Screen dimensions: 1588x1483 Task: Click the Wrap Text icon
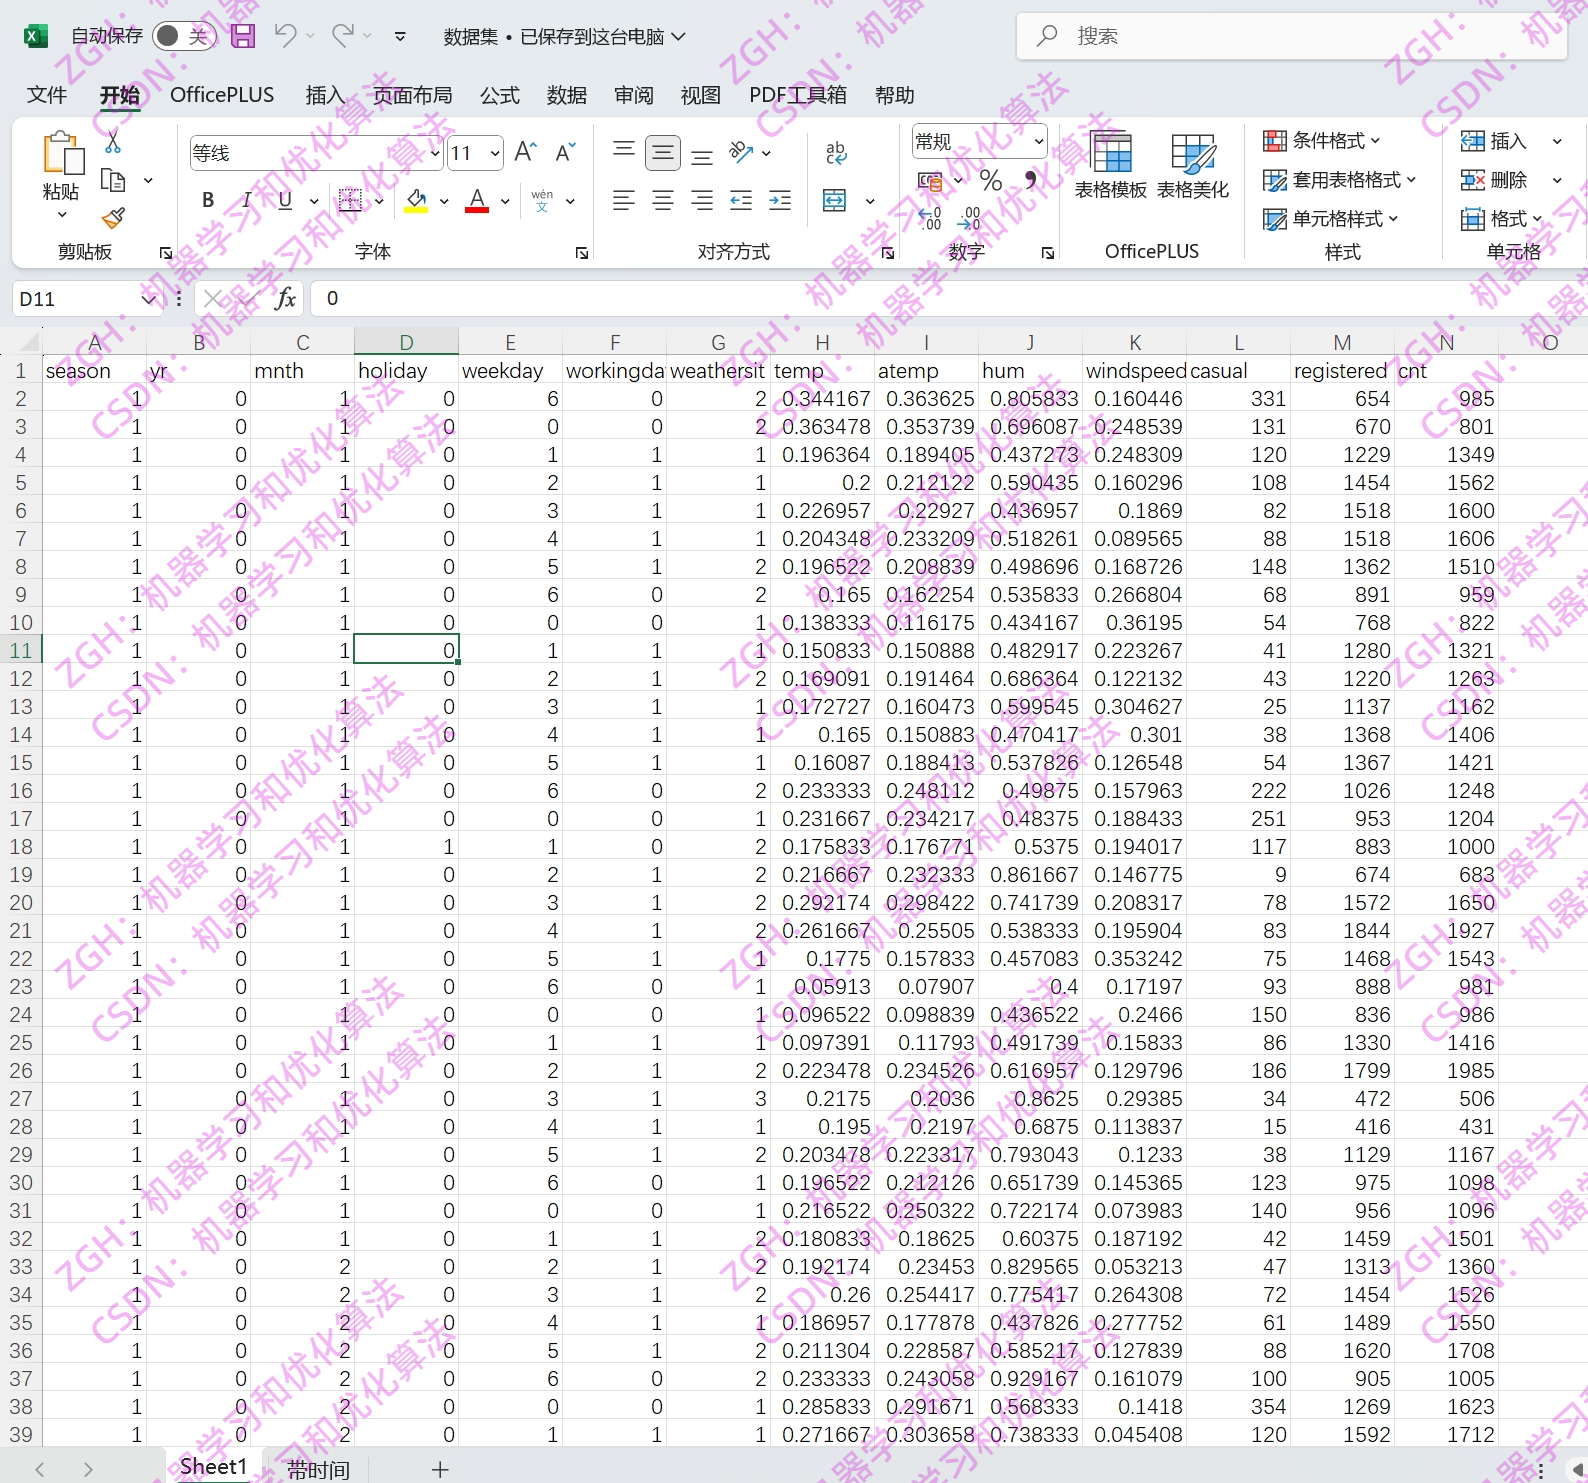tap(835, 152)
